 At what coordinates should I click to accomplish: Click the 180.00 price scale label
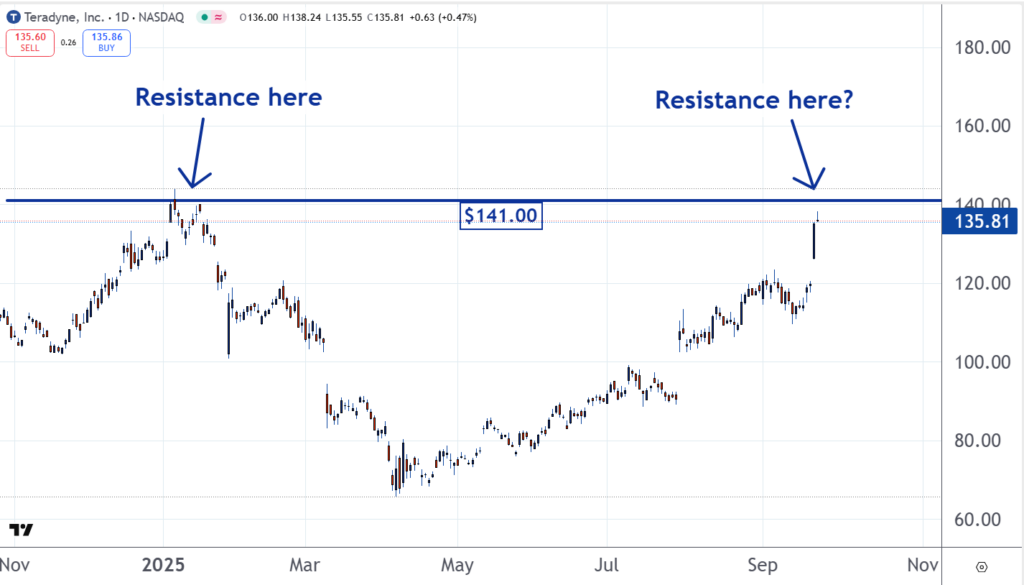(979, 47)
